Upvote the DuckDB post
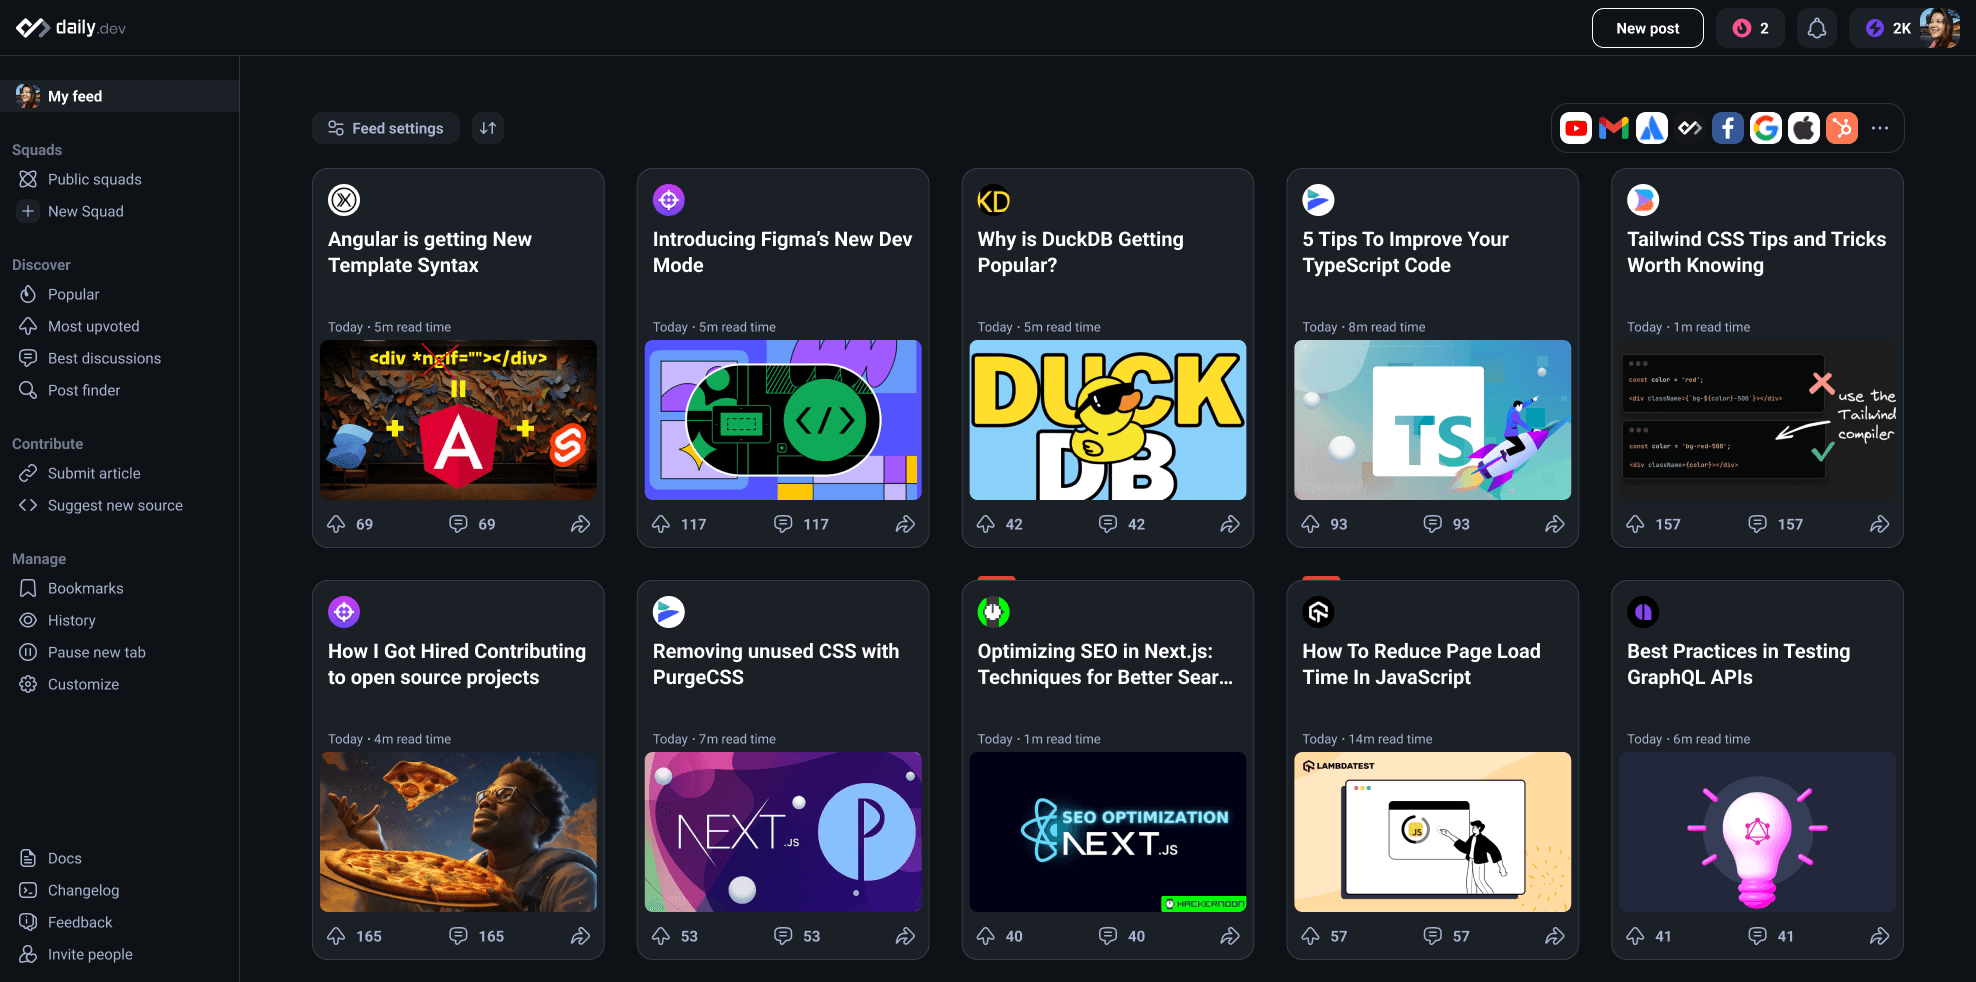 986,523
